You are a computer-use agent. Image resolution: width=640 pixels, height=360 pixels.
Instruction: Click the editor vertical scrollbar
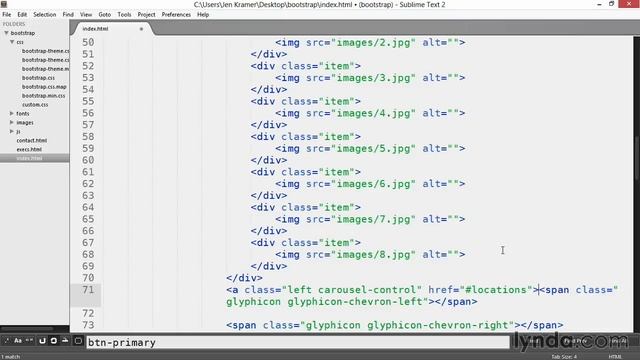637,159
